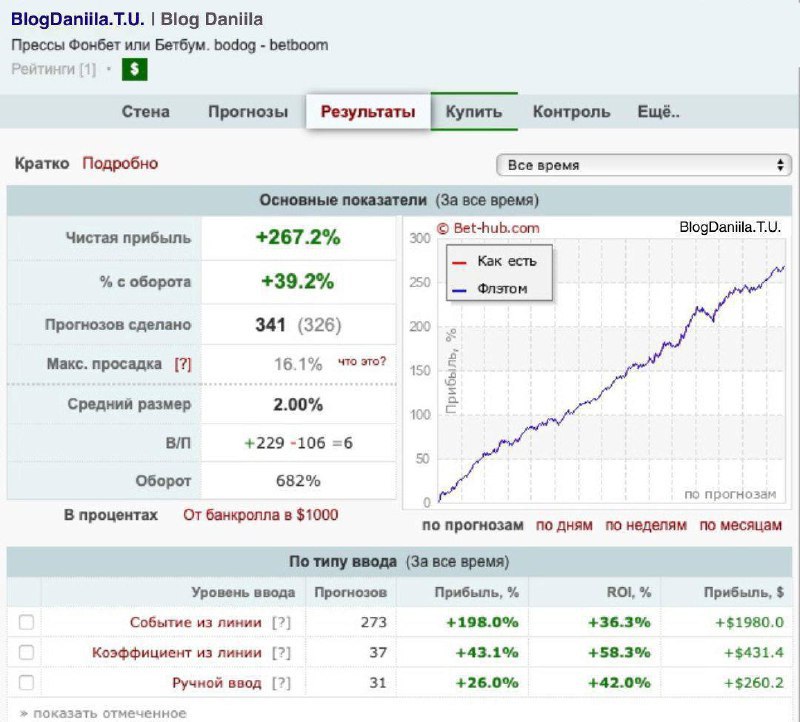Click the что это? link

361,362
